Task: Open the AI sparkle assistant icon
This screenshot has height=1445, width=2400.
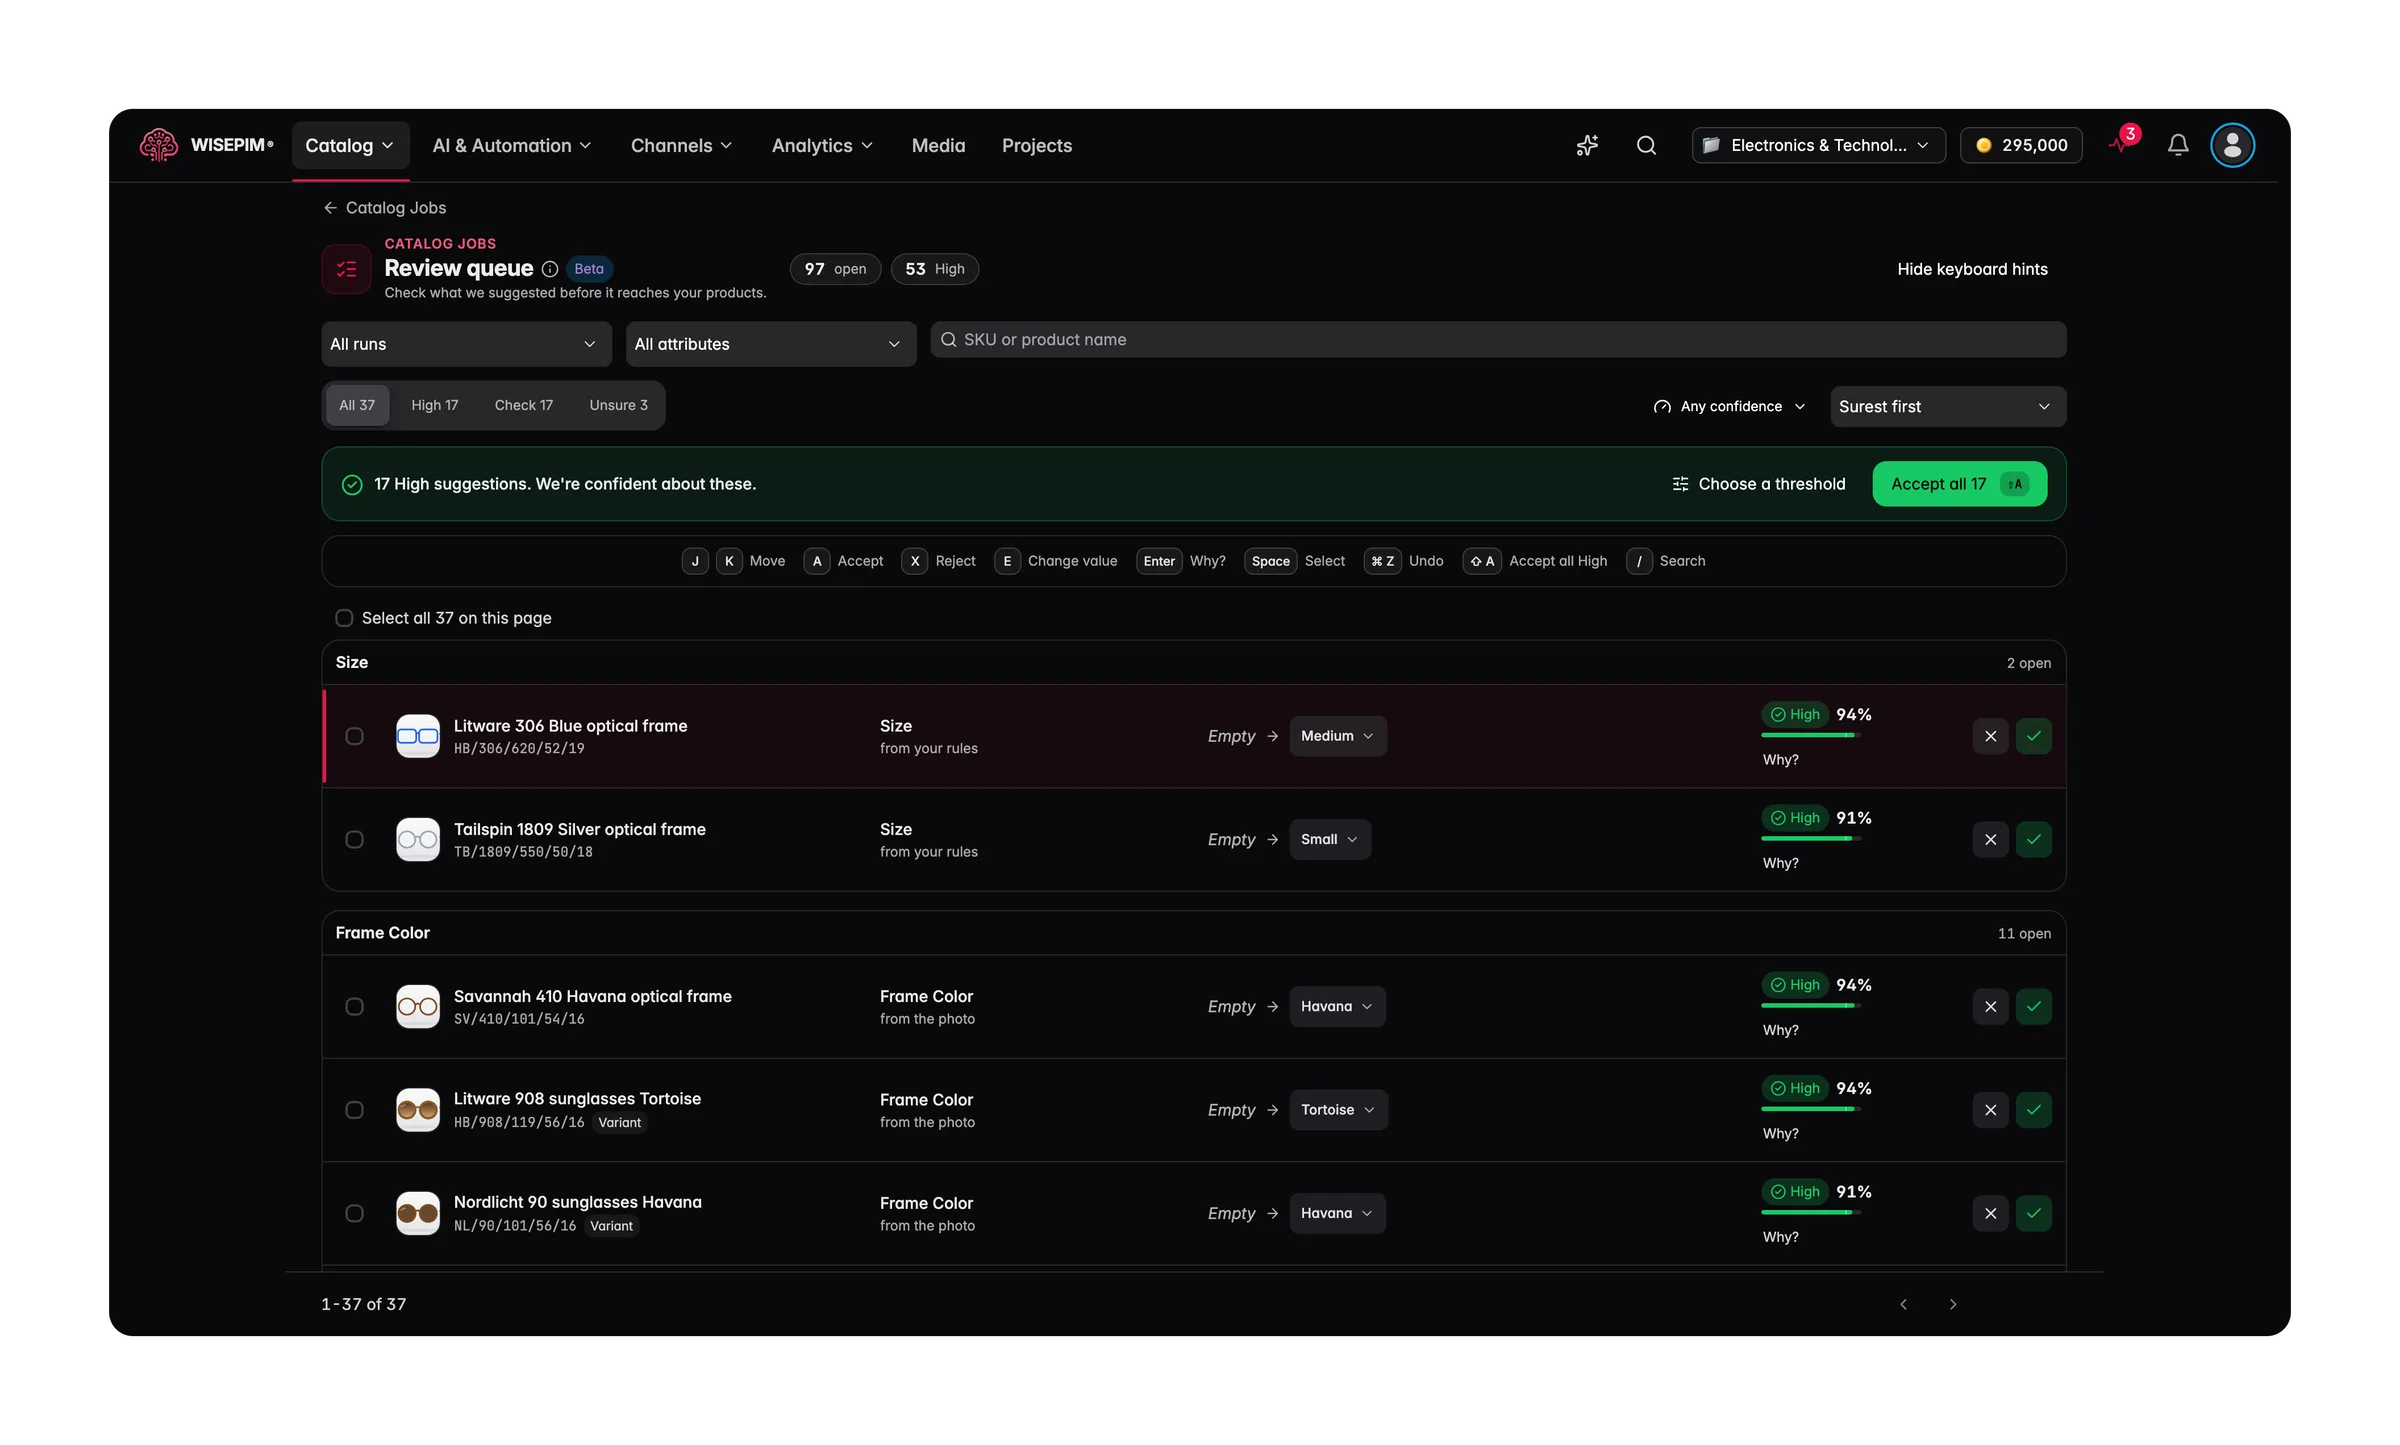Action: (1587, 145)
